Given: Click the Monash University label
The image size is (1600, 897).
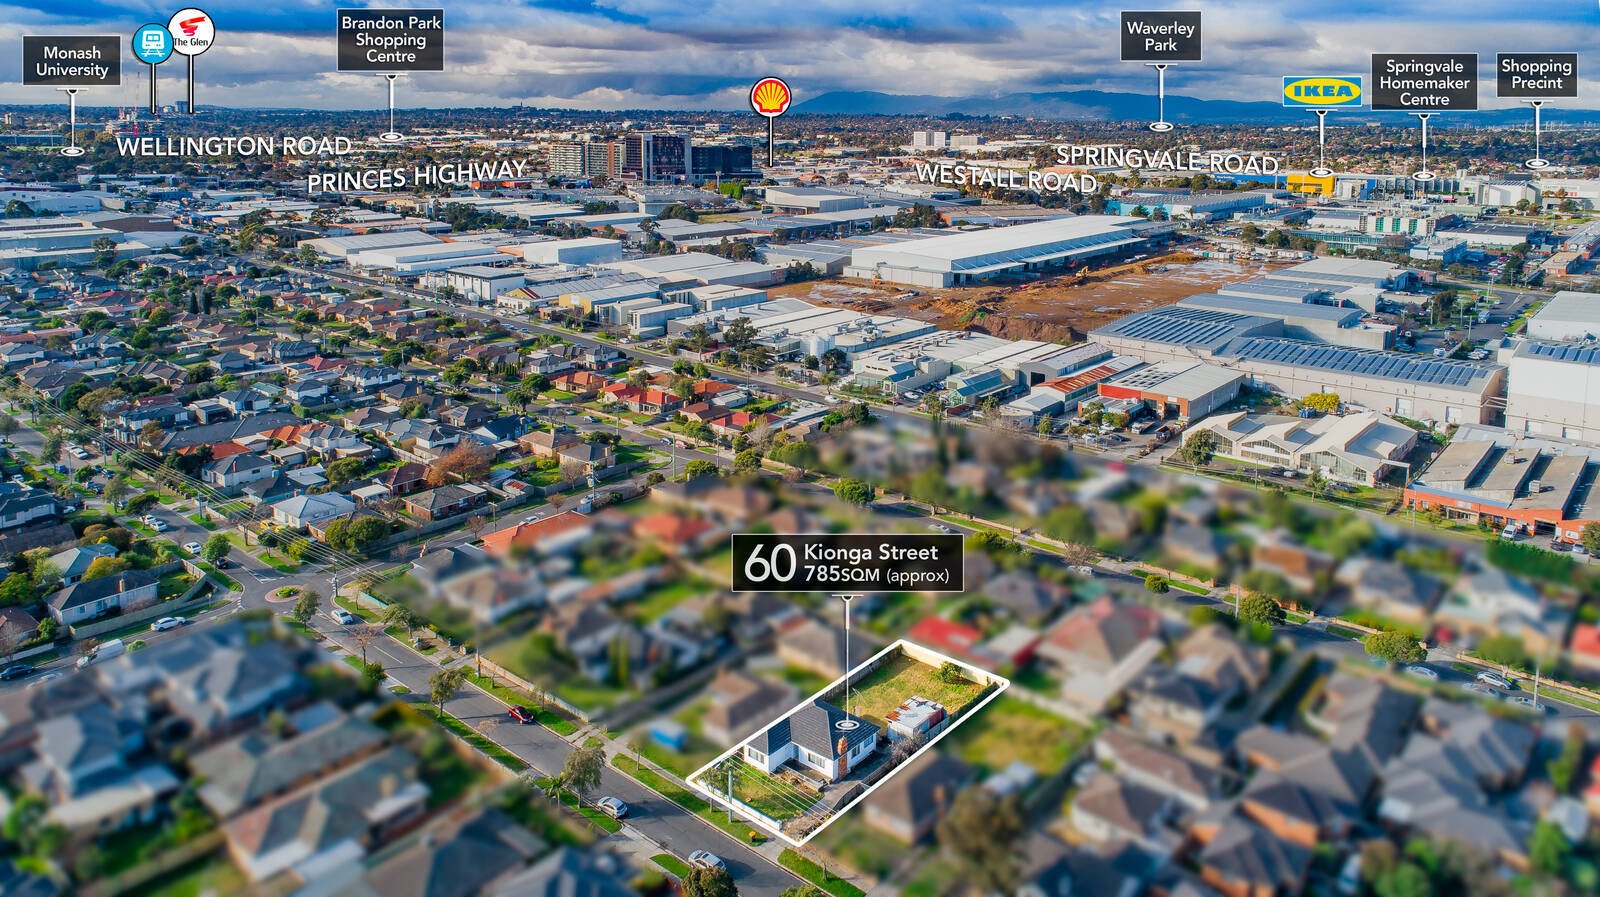Looking at the screenshot, I should tap(72, 61).
